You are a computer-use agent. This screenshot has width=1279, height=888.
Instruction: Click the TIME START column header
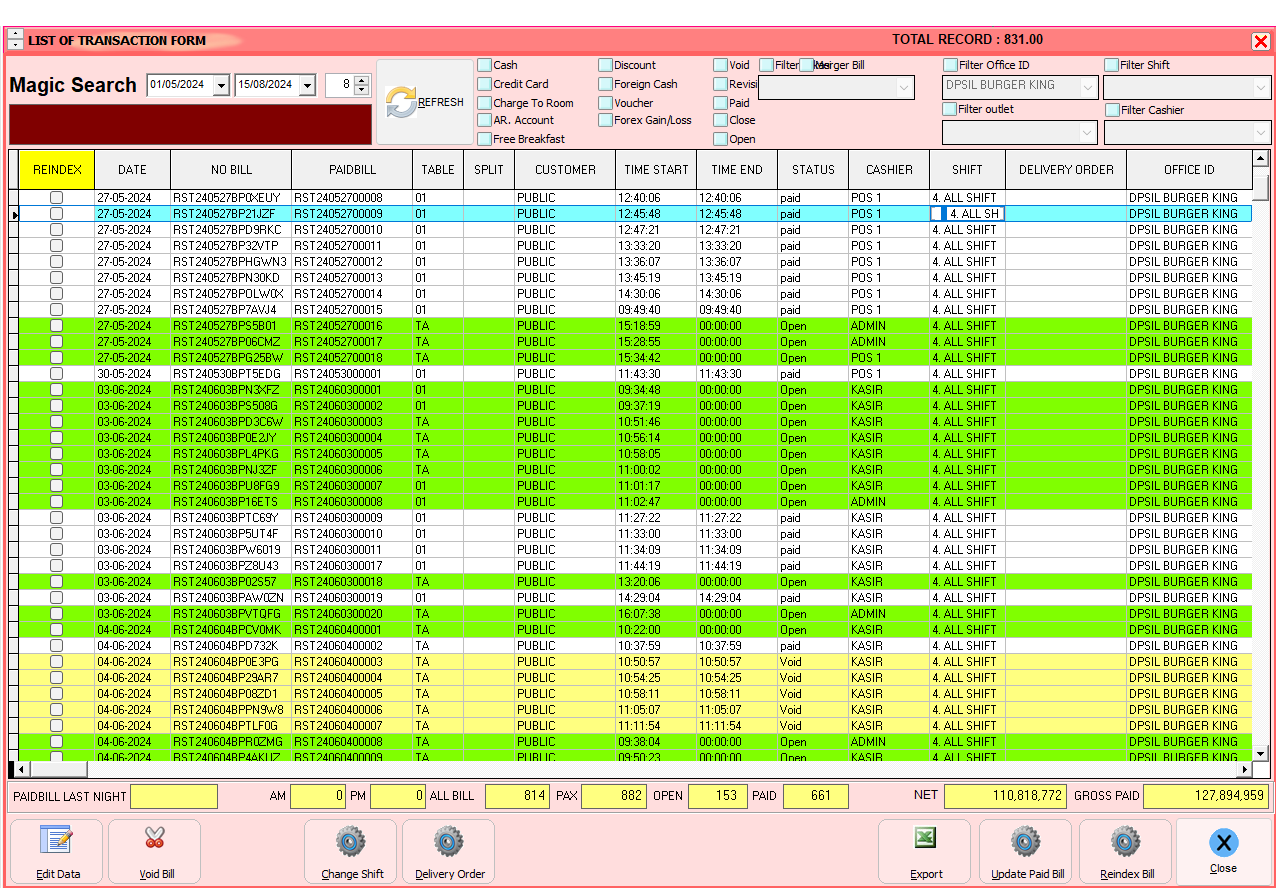(x=656, y=170)
